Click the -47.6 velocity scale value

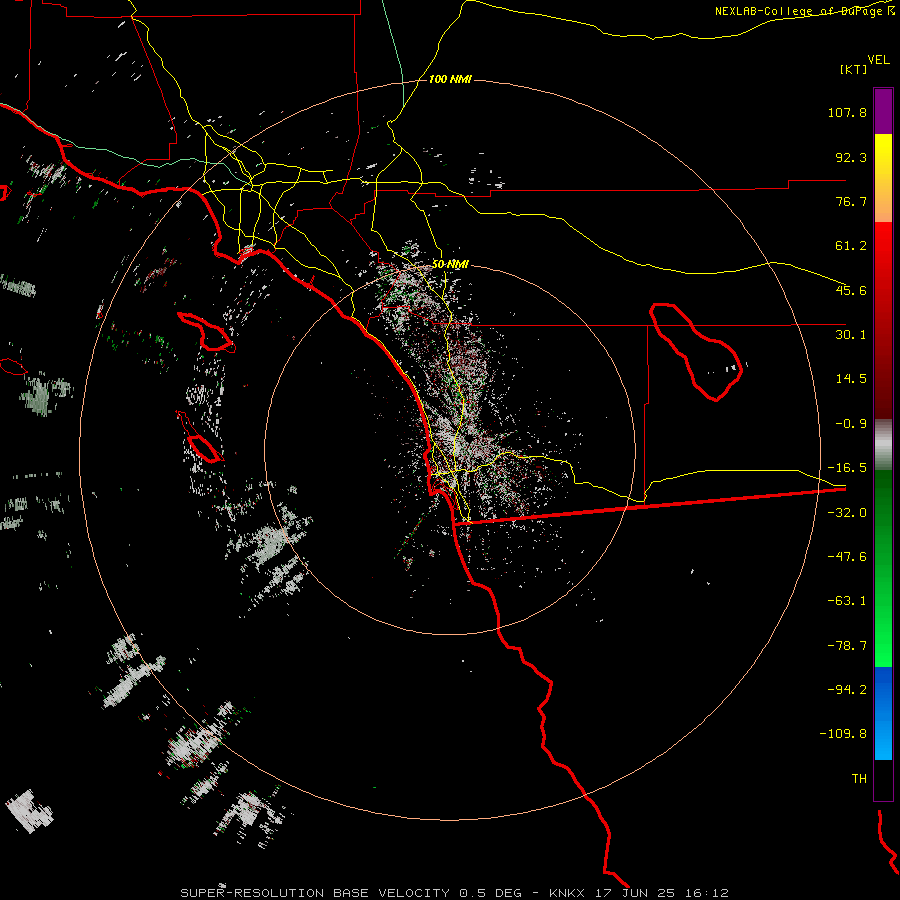[847, 557]
